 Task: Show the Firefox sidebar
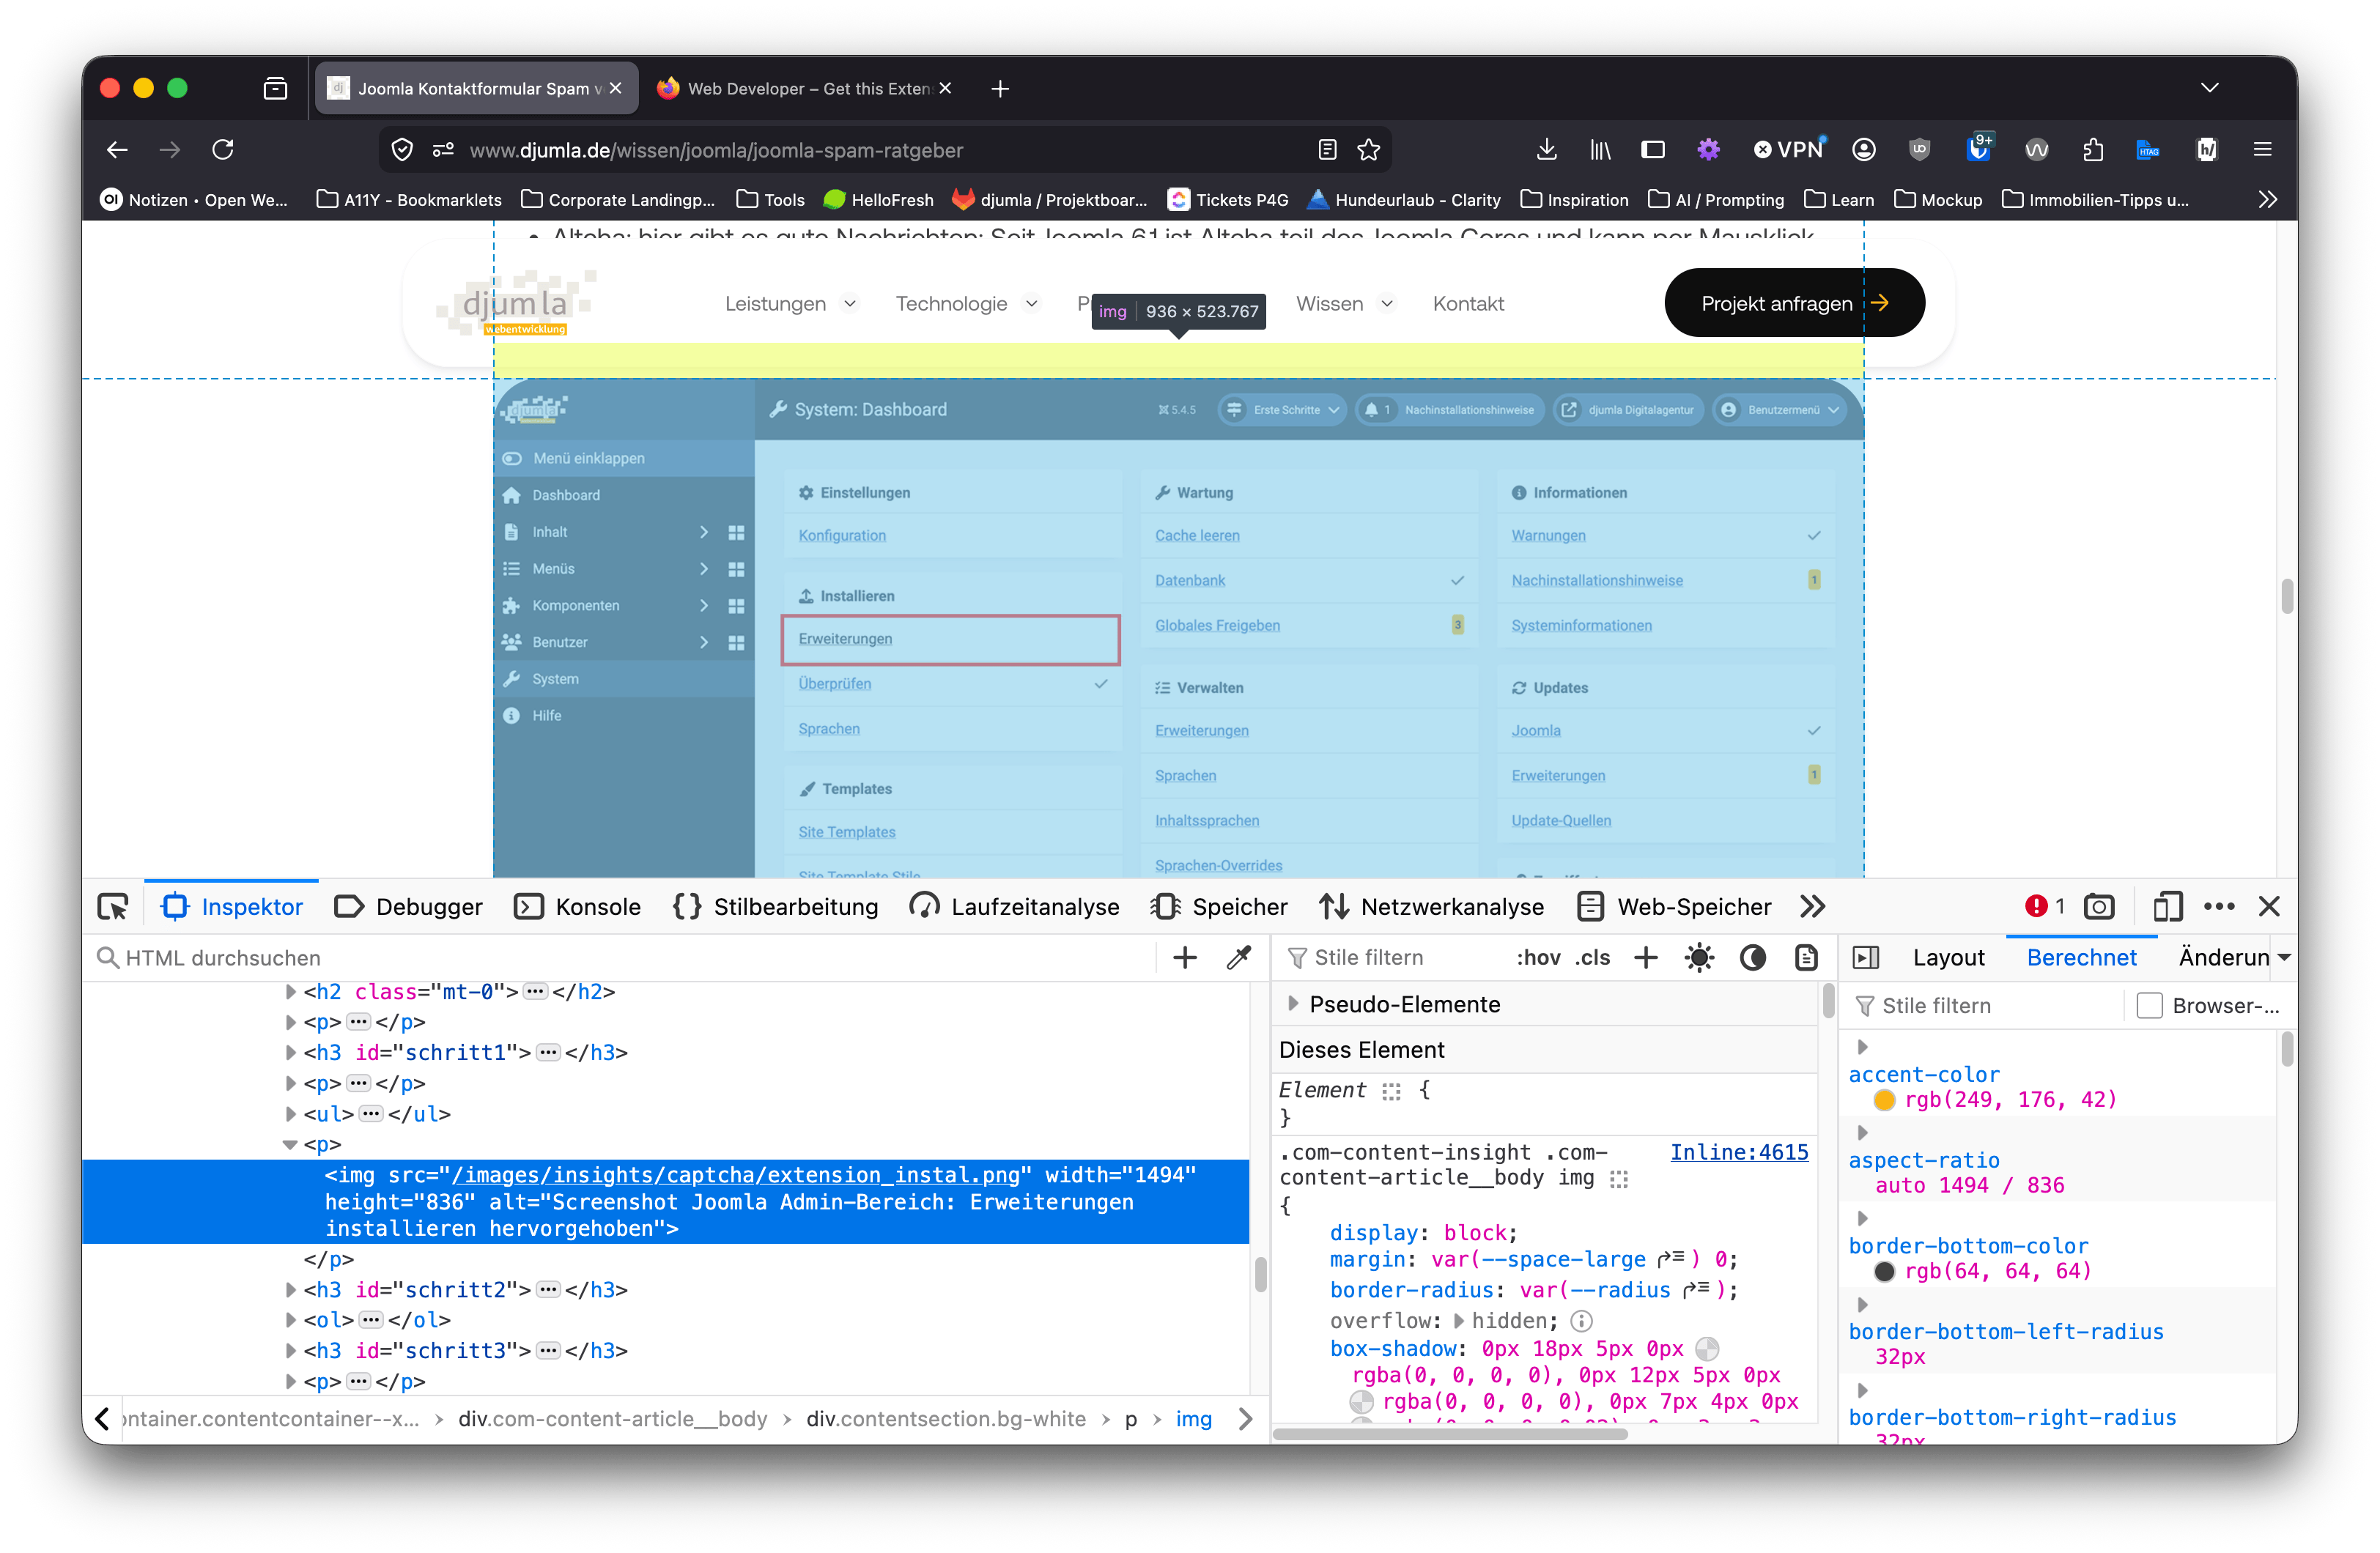coord(1653,149)
